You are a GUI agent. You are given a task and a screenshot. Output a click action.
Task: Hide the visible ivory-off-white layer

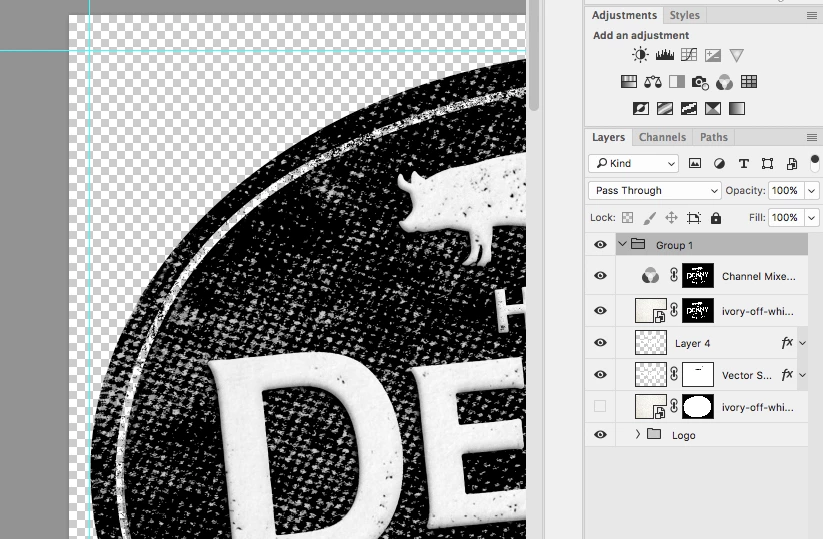(x=600, y=310)
